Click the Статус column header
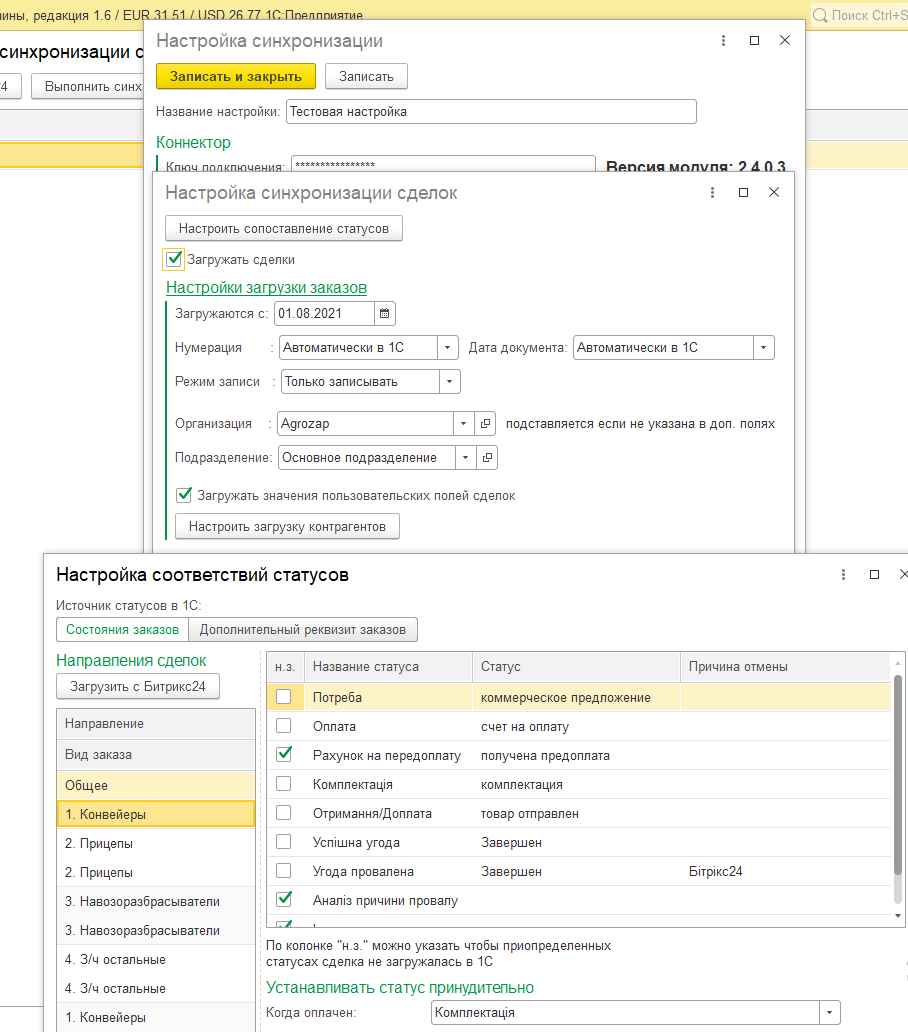Viewport: 908px width, 1032px height. [x=576, y=667]
